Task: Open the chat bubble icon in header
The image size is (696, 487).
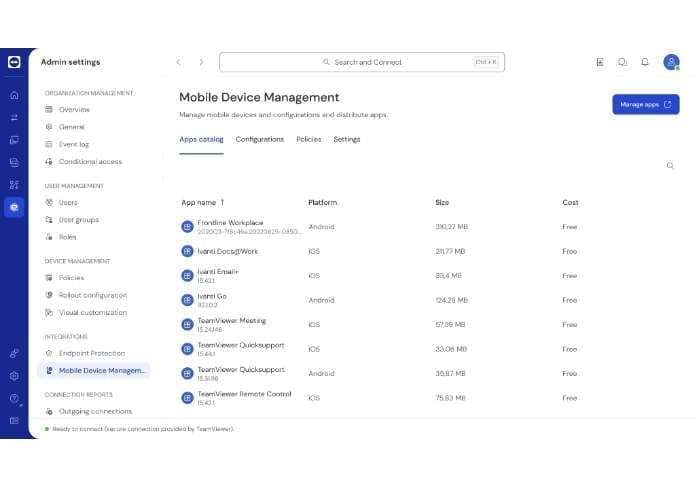Action: point(622,62)
